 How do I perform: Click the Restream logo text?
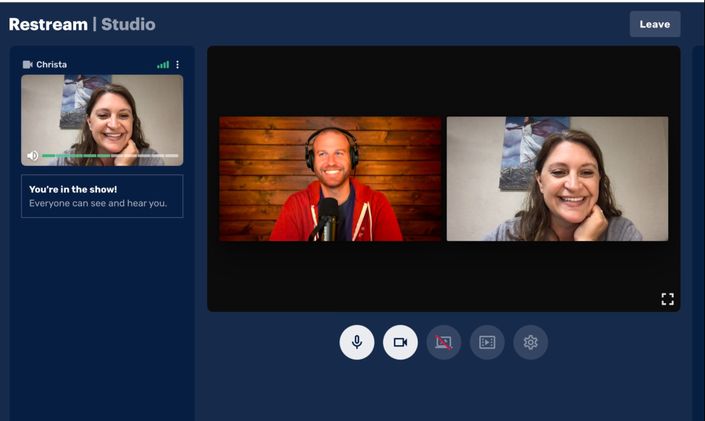[x=48, y=24]
